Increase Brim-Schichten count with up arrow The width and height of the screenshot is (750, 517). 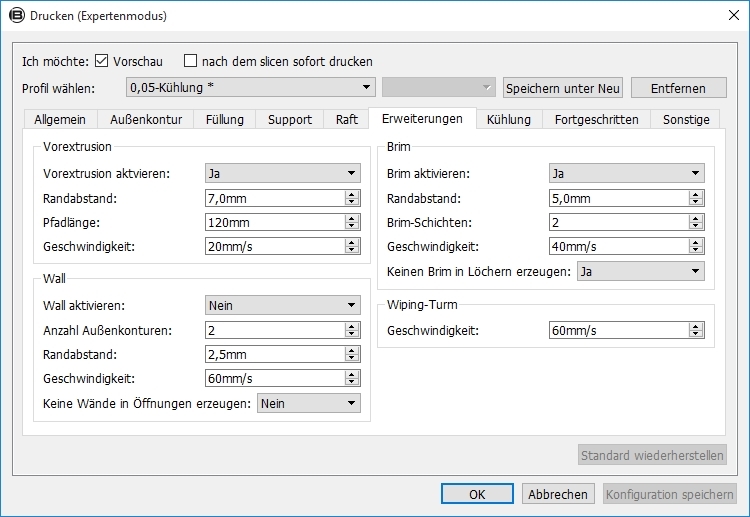pos(696,219)
